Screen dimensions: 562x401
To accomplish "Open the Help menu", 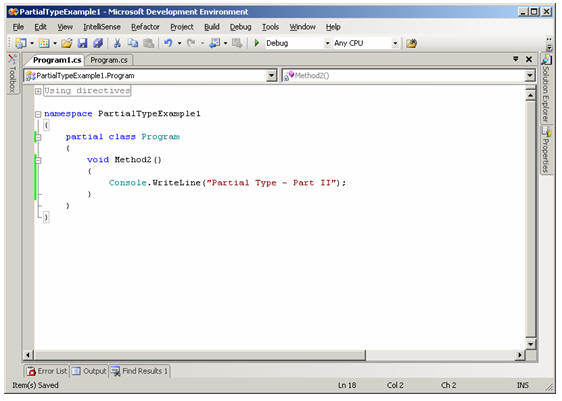I will (333, 27).
